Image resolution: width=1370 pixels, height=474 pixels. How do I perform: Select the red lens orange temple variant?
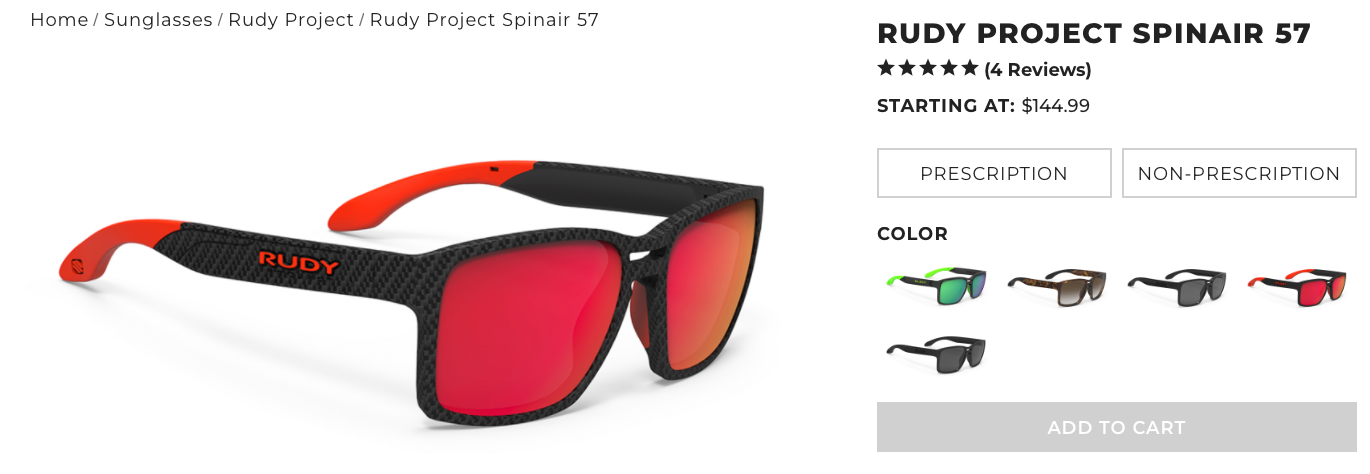(x=1297, y=288)
